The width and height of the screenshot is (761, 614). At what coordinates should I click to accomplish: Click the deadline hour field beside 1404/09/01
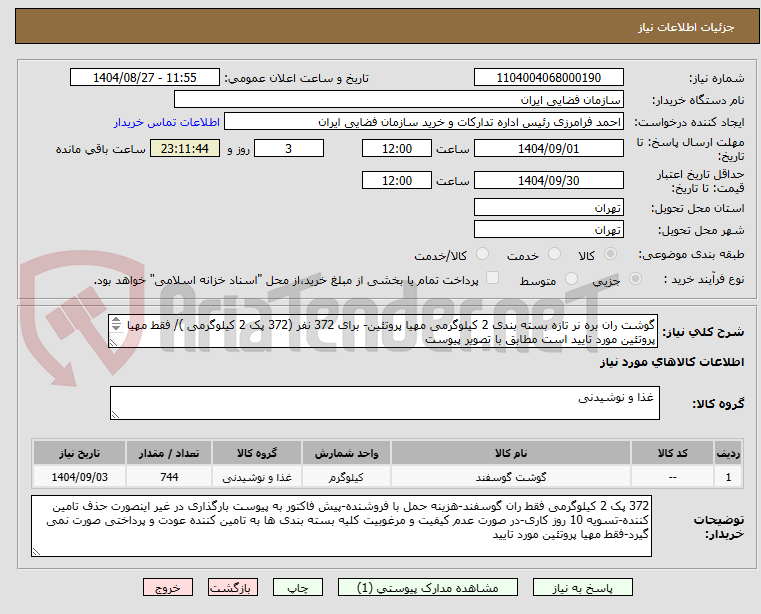point(397,149)
